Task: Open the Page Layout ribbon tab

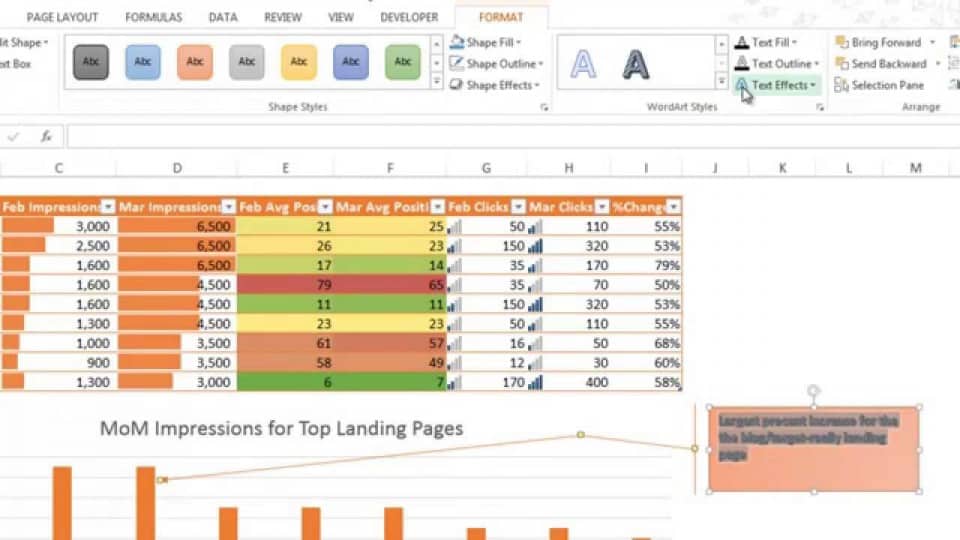Action: pyautogui.click(x=62, y=17)
